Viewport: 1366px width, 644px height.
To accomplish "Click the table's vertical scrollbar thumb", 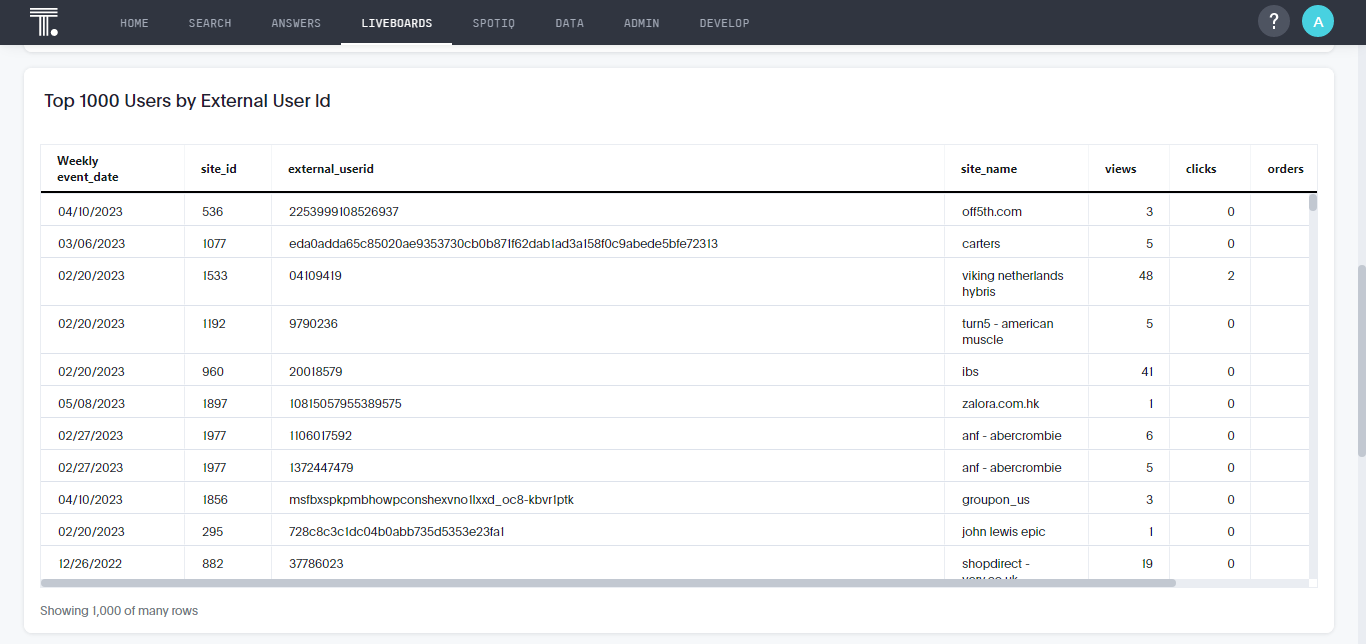I will (x=1312, y=203).
